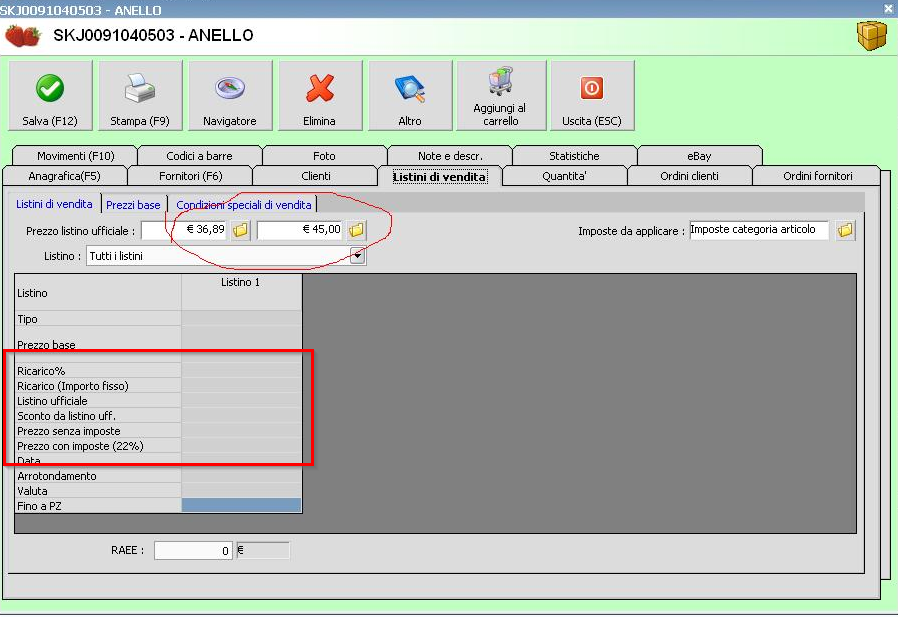This screenshot has height=617, width=898.
Task: Open the Navigatore compass button
Action: click(x=230, y=96)
